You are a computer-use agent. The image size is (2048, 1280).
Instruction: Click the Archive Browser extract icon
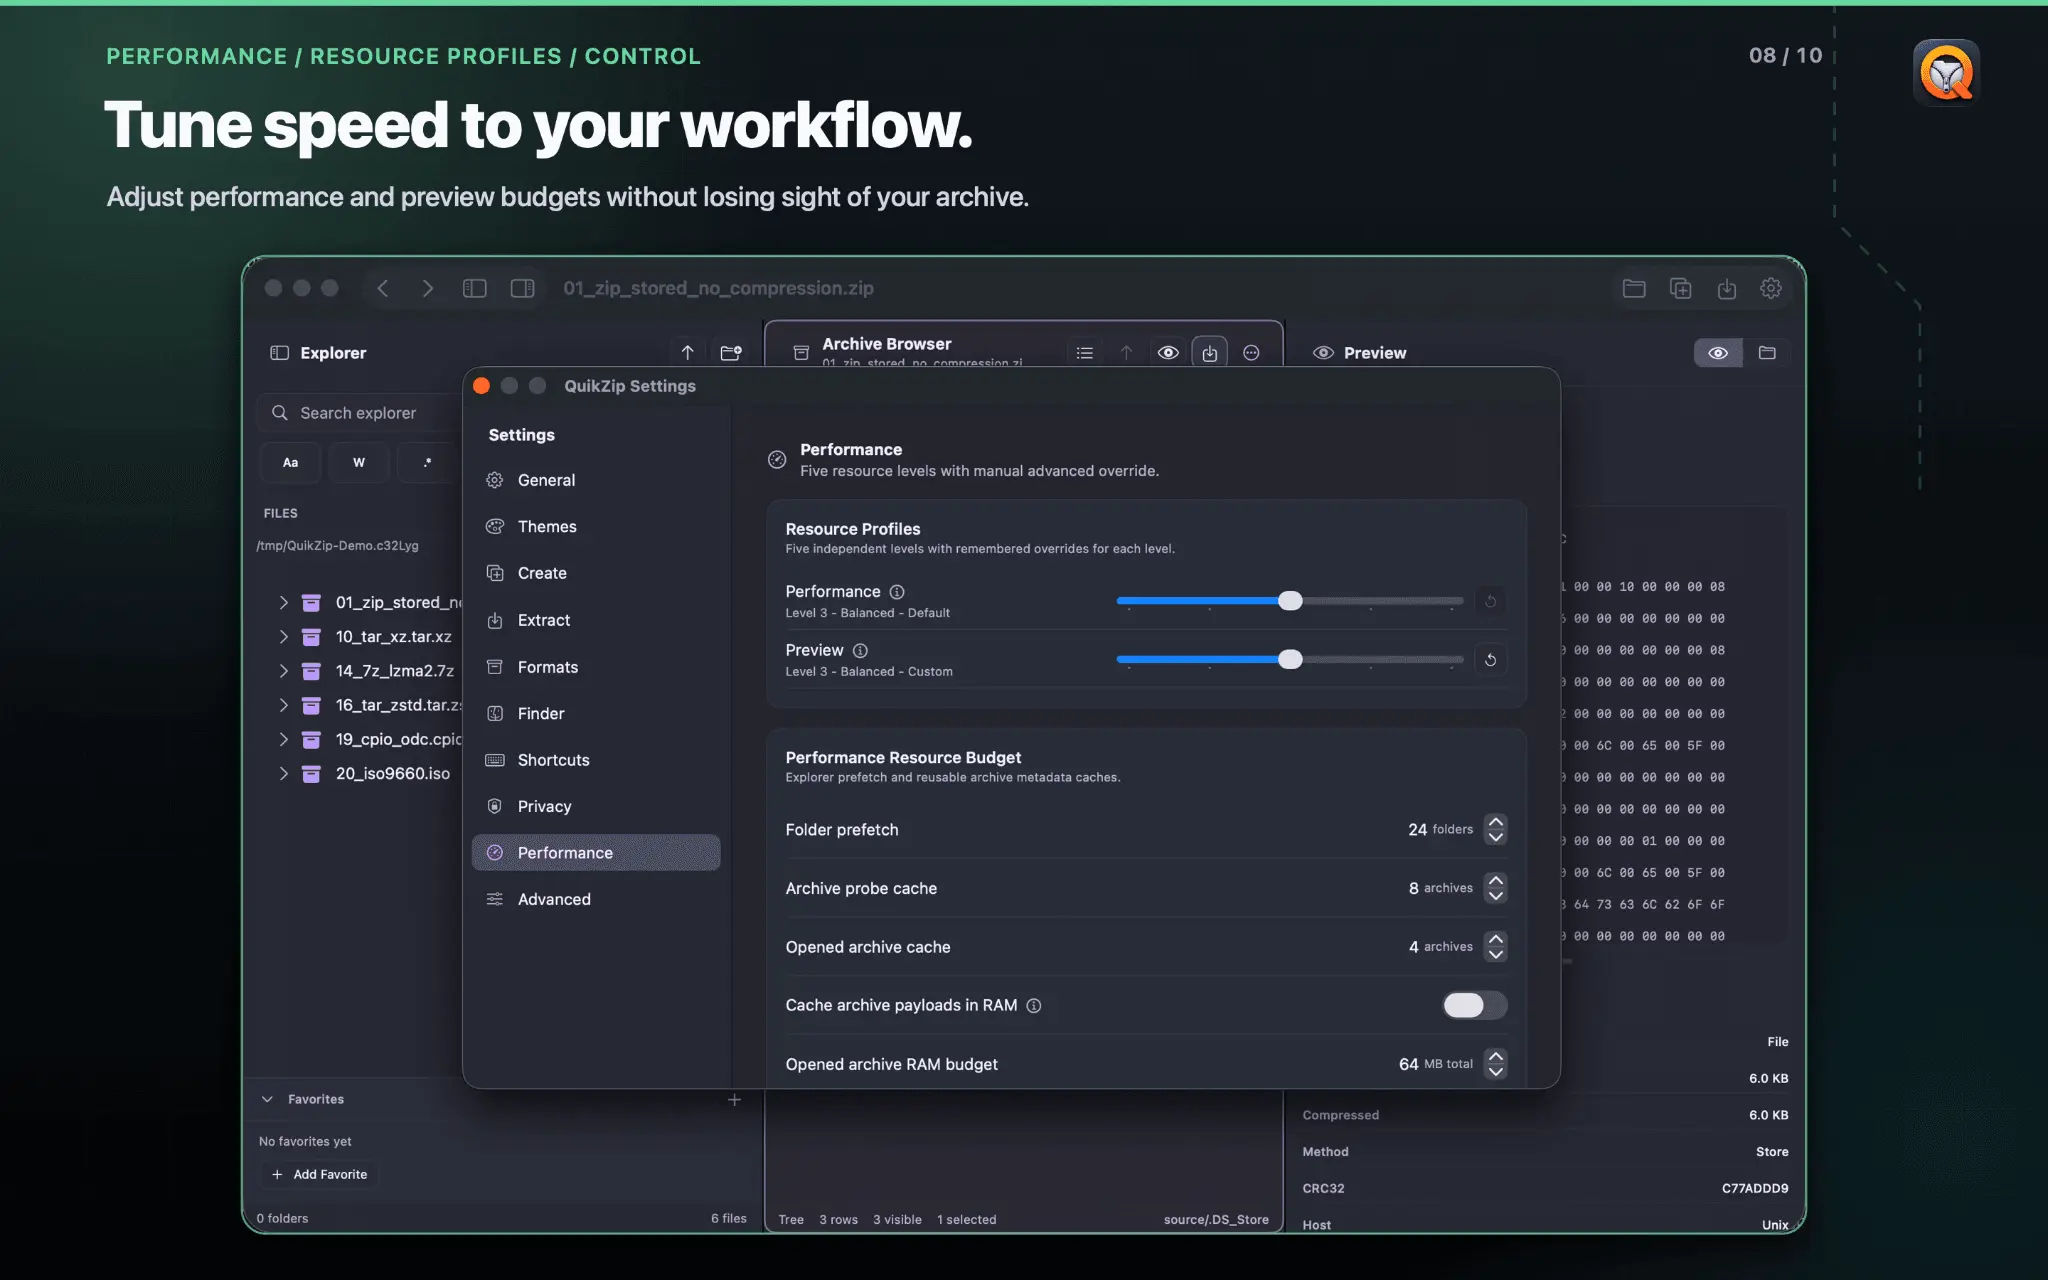pyautogui.click(x=1210, y=352)
